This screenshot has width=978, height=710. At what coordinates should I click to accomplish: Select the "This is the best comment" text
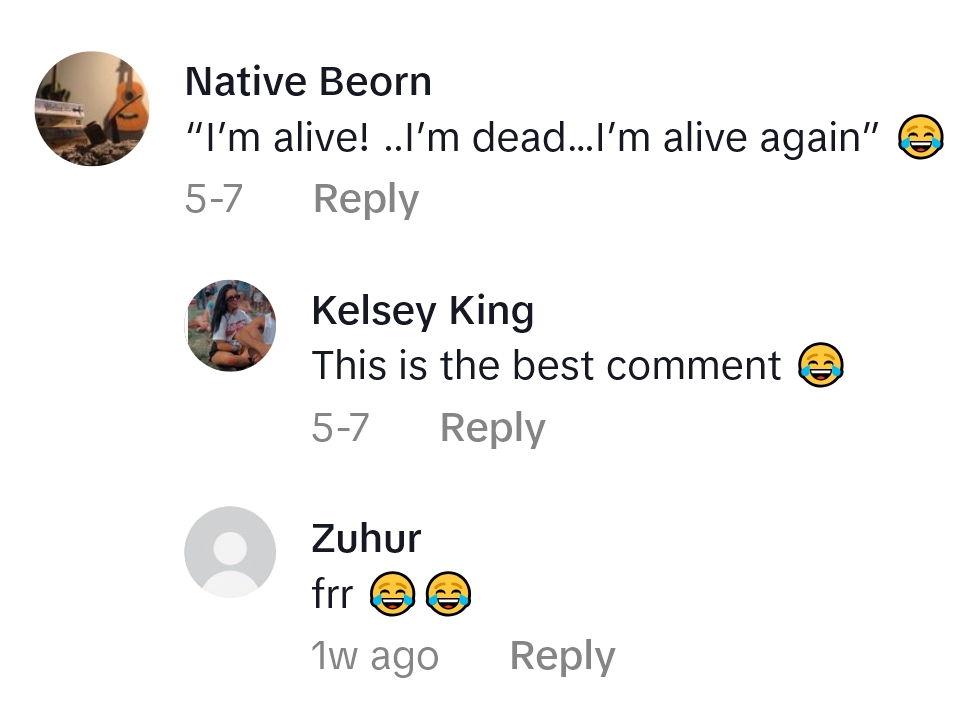tap(546, 366)
